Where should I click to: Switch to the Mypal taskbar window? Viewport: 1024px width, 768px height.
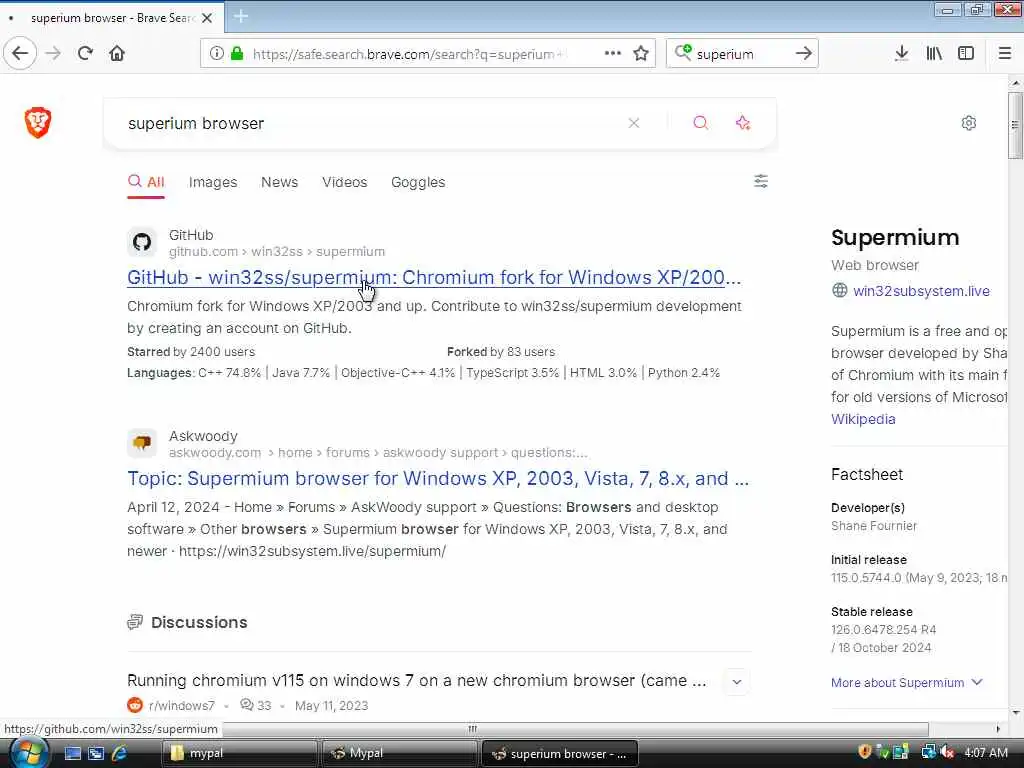[x=400, y=753]
